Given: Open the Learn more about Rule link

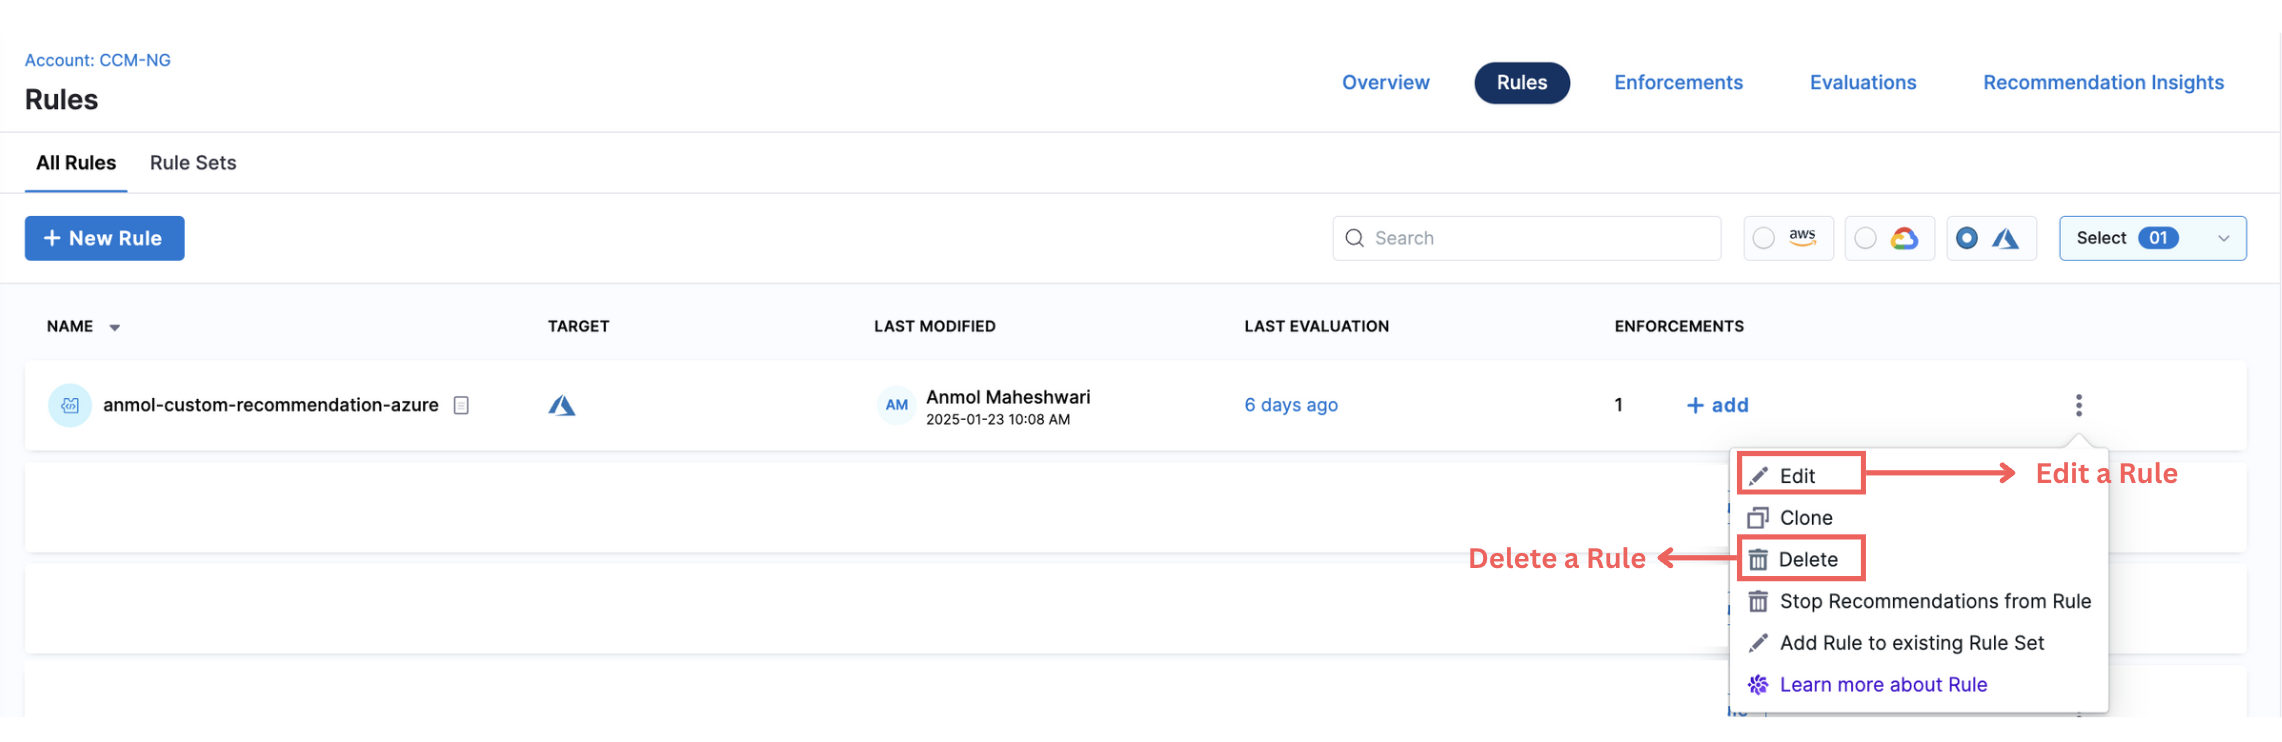Looking at the screenshot, I should coord(1882,685).
